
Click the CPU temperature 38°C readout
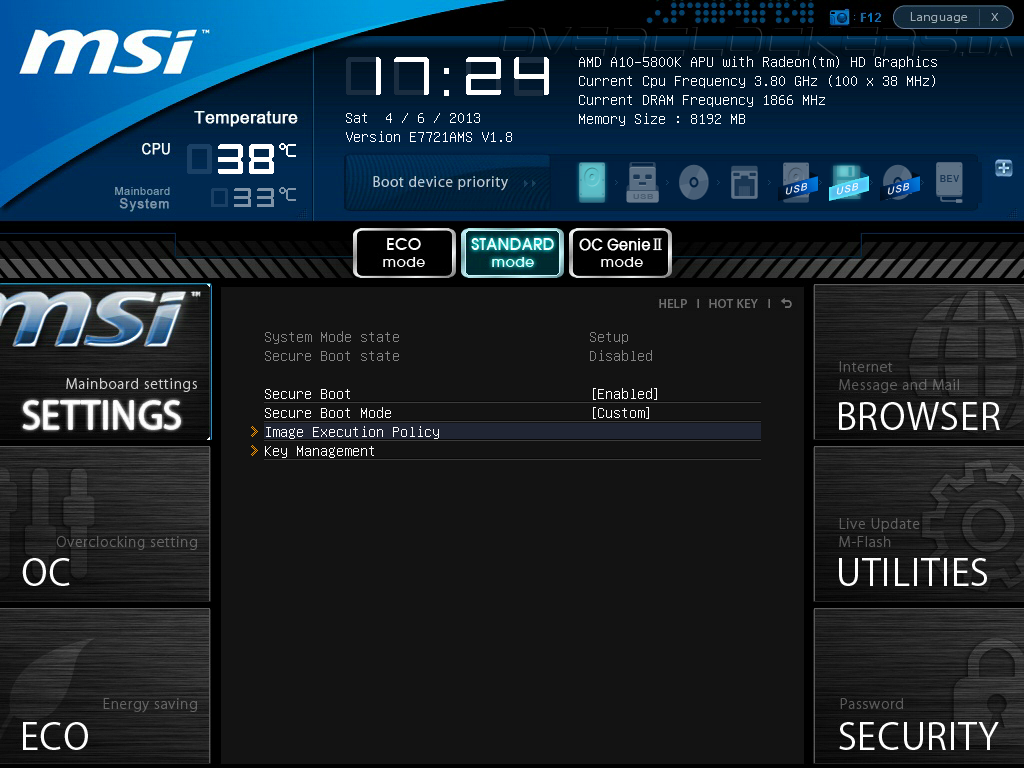tap(242, 159)
